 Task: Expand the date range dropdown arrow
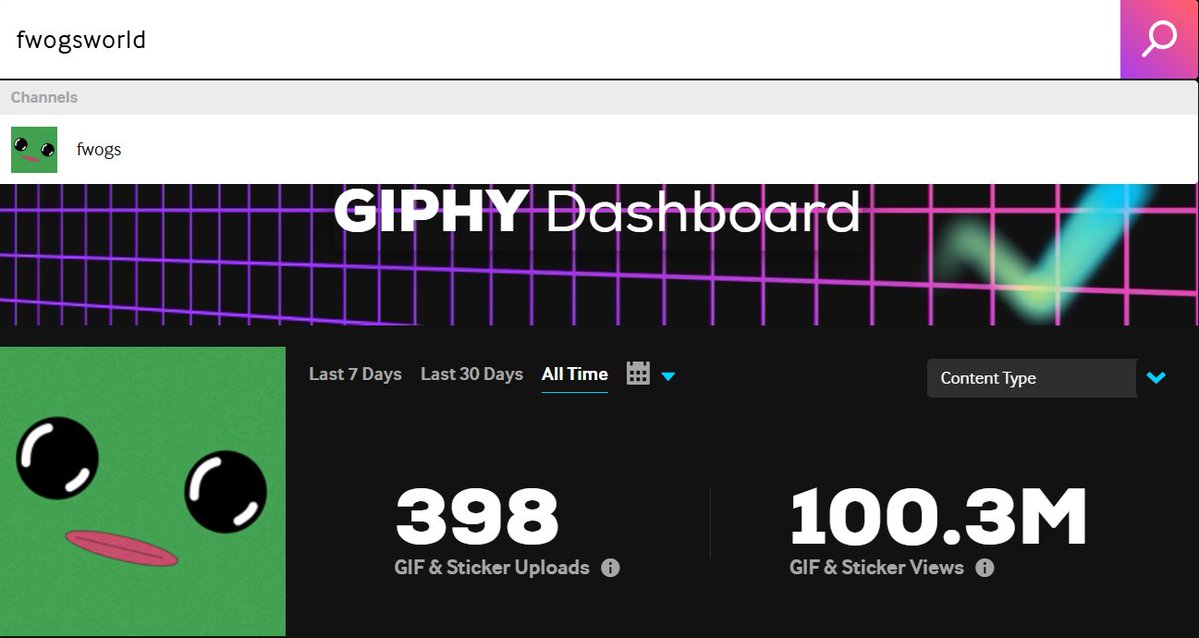(668, 376)
